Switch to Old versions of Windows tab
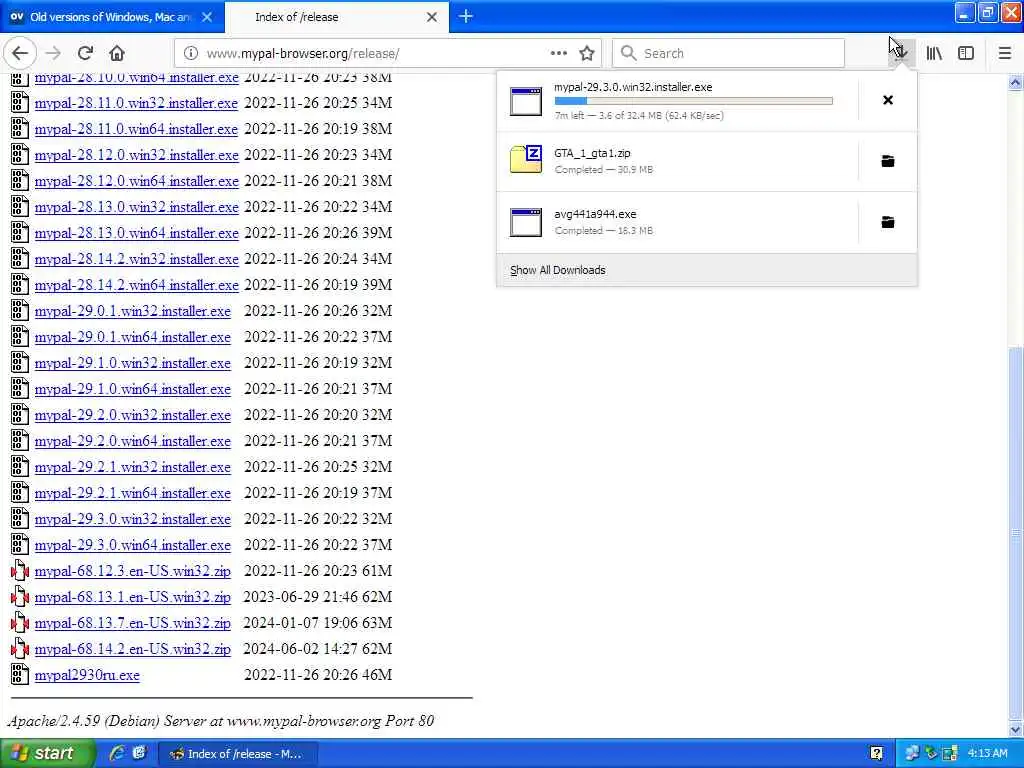The height and width of the screenshot is (768, 1024). (x=111, y=17)
